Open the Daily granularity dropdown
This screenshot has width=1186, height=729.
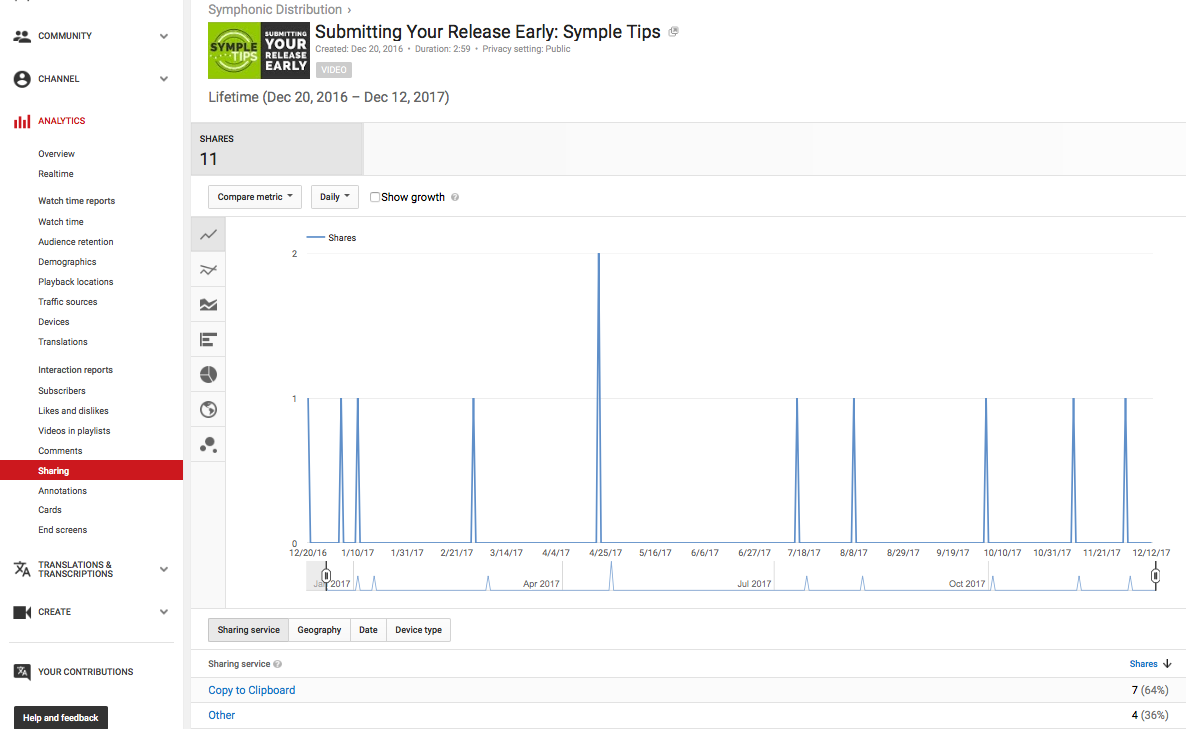pos(334,197)
